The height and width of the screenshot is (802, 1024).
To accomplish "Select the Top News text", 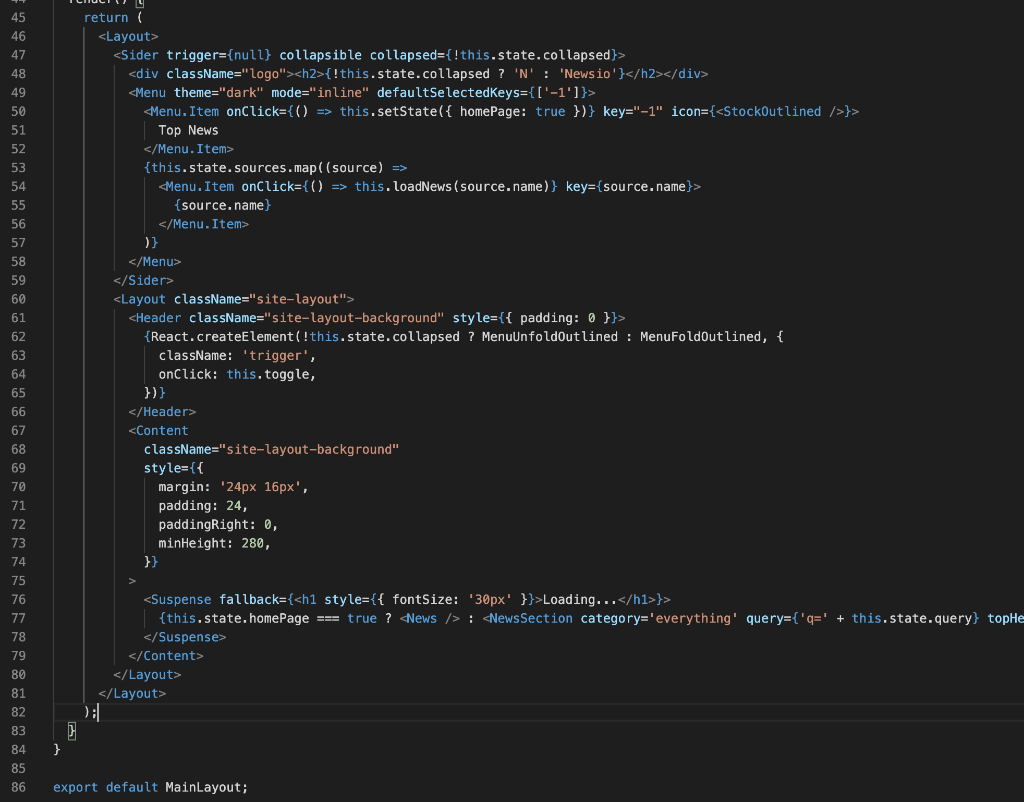I will pyautogui.click(x=187, y=130).
